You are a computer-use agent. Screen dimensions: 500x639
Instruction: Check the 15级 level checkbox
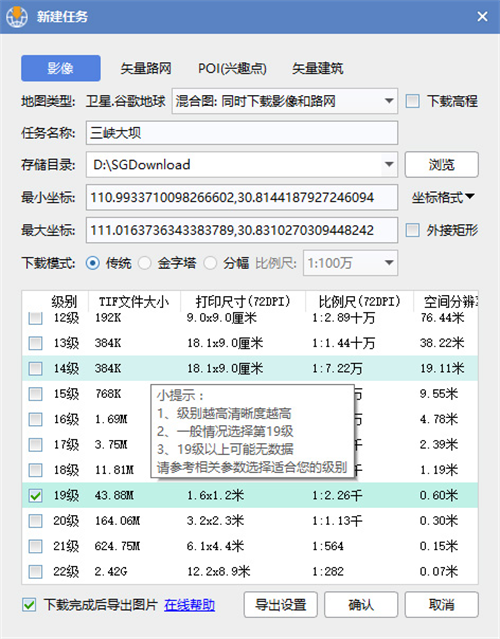click(x=35, y=394)
